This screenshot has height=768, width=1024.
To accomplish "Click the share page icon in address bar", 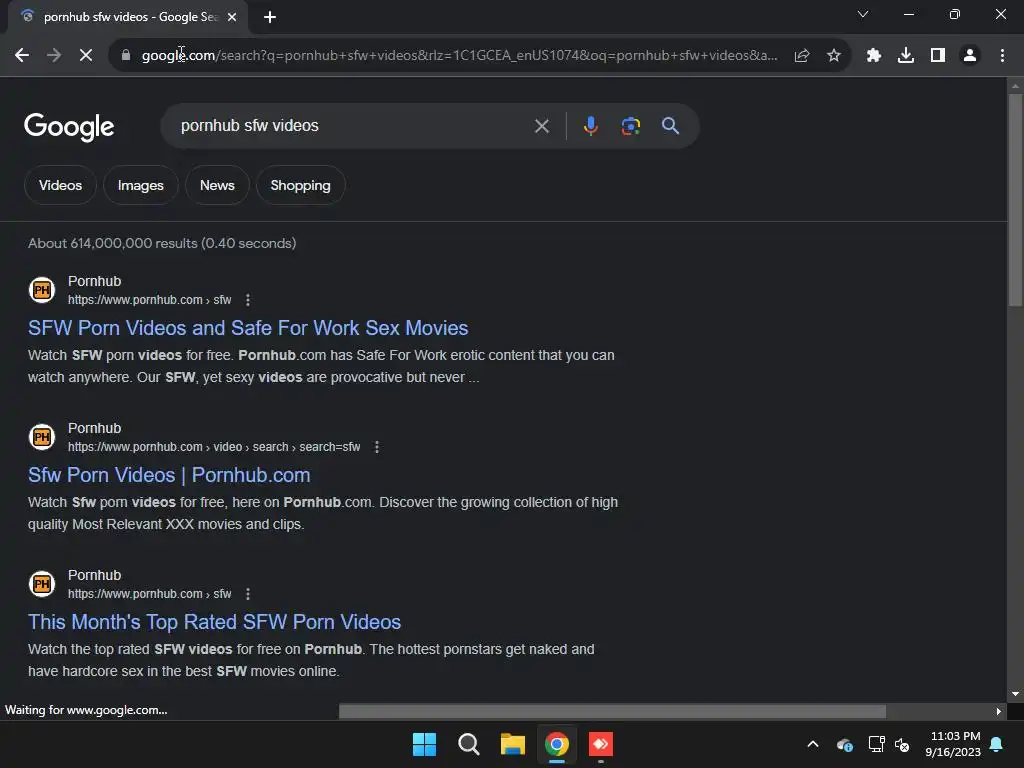I will [x=802, y=56].
